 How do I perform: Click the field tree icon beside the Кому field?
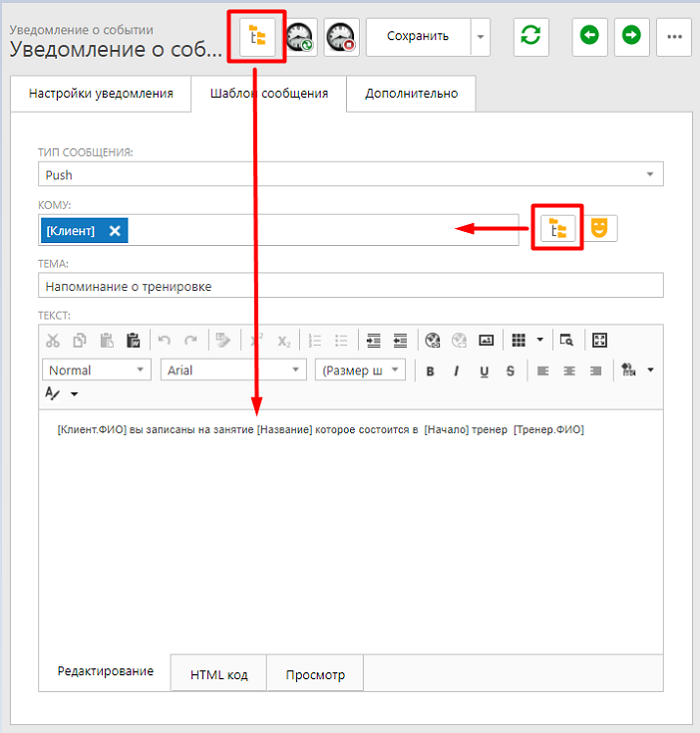click(558, 228)
